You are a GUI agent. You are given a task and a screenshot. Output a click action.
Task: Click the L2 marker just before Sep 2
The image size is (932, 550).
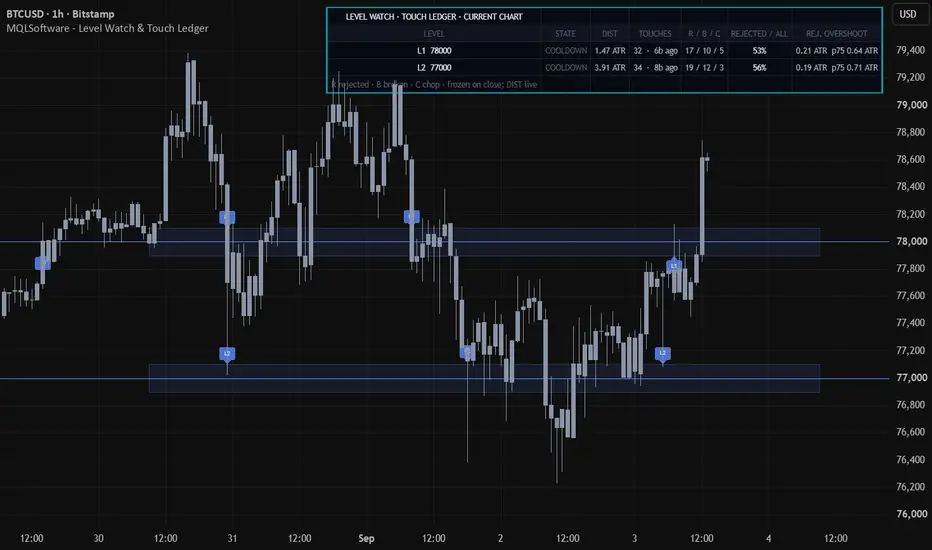tap(467, 353)
